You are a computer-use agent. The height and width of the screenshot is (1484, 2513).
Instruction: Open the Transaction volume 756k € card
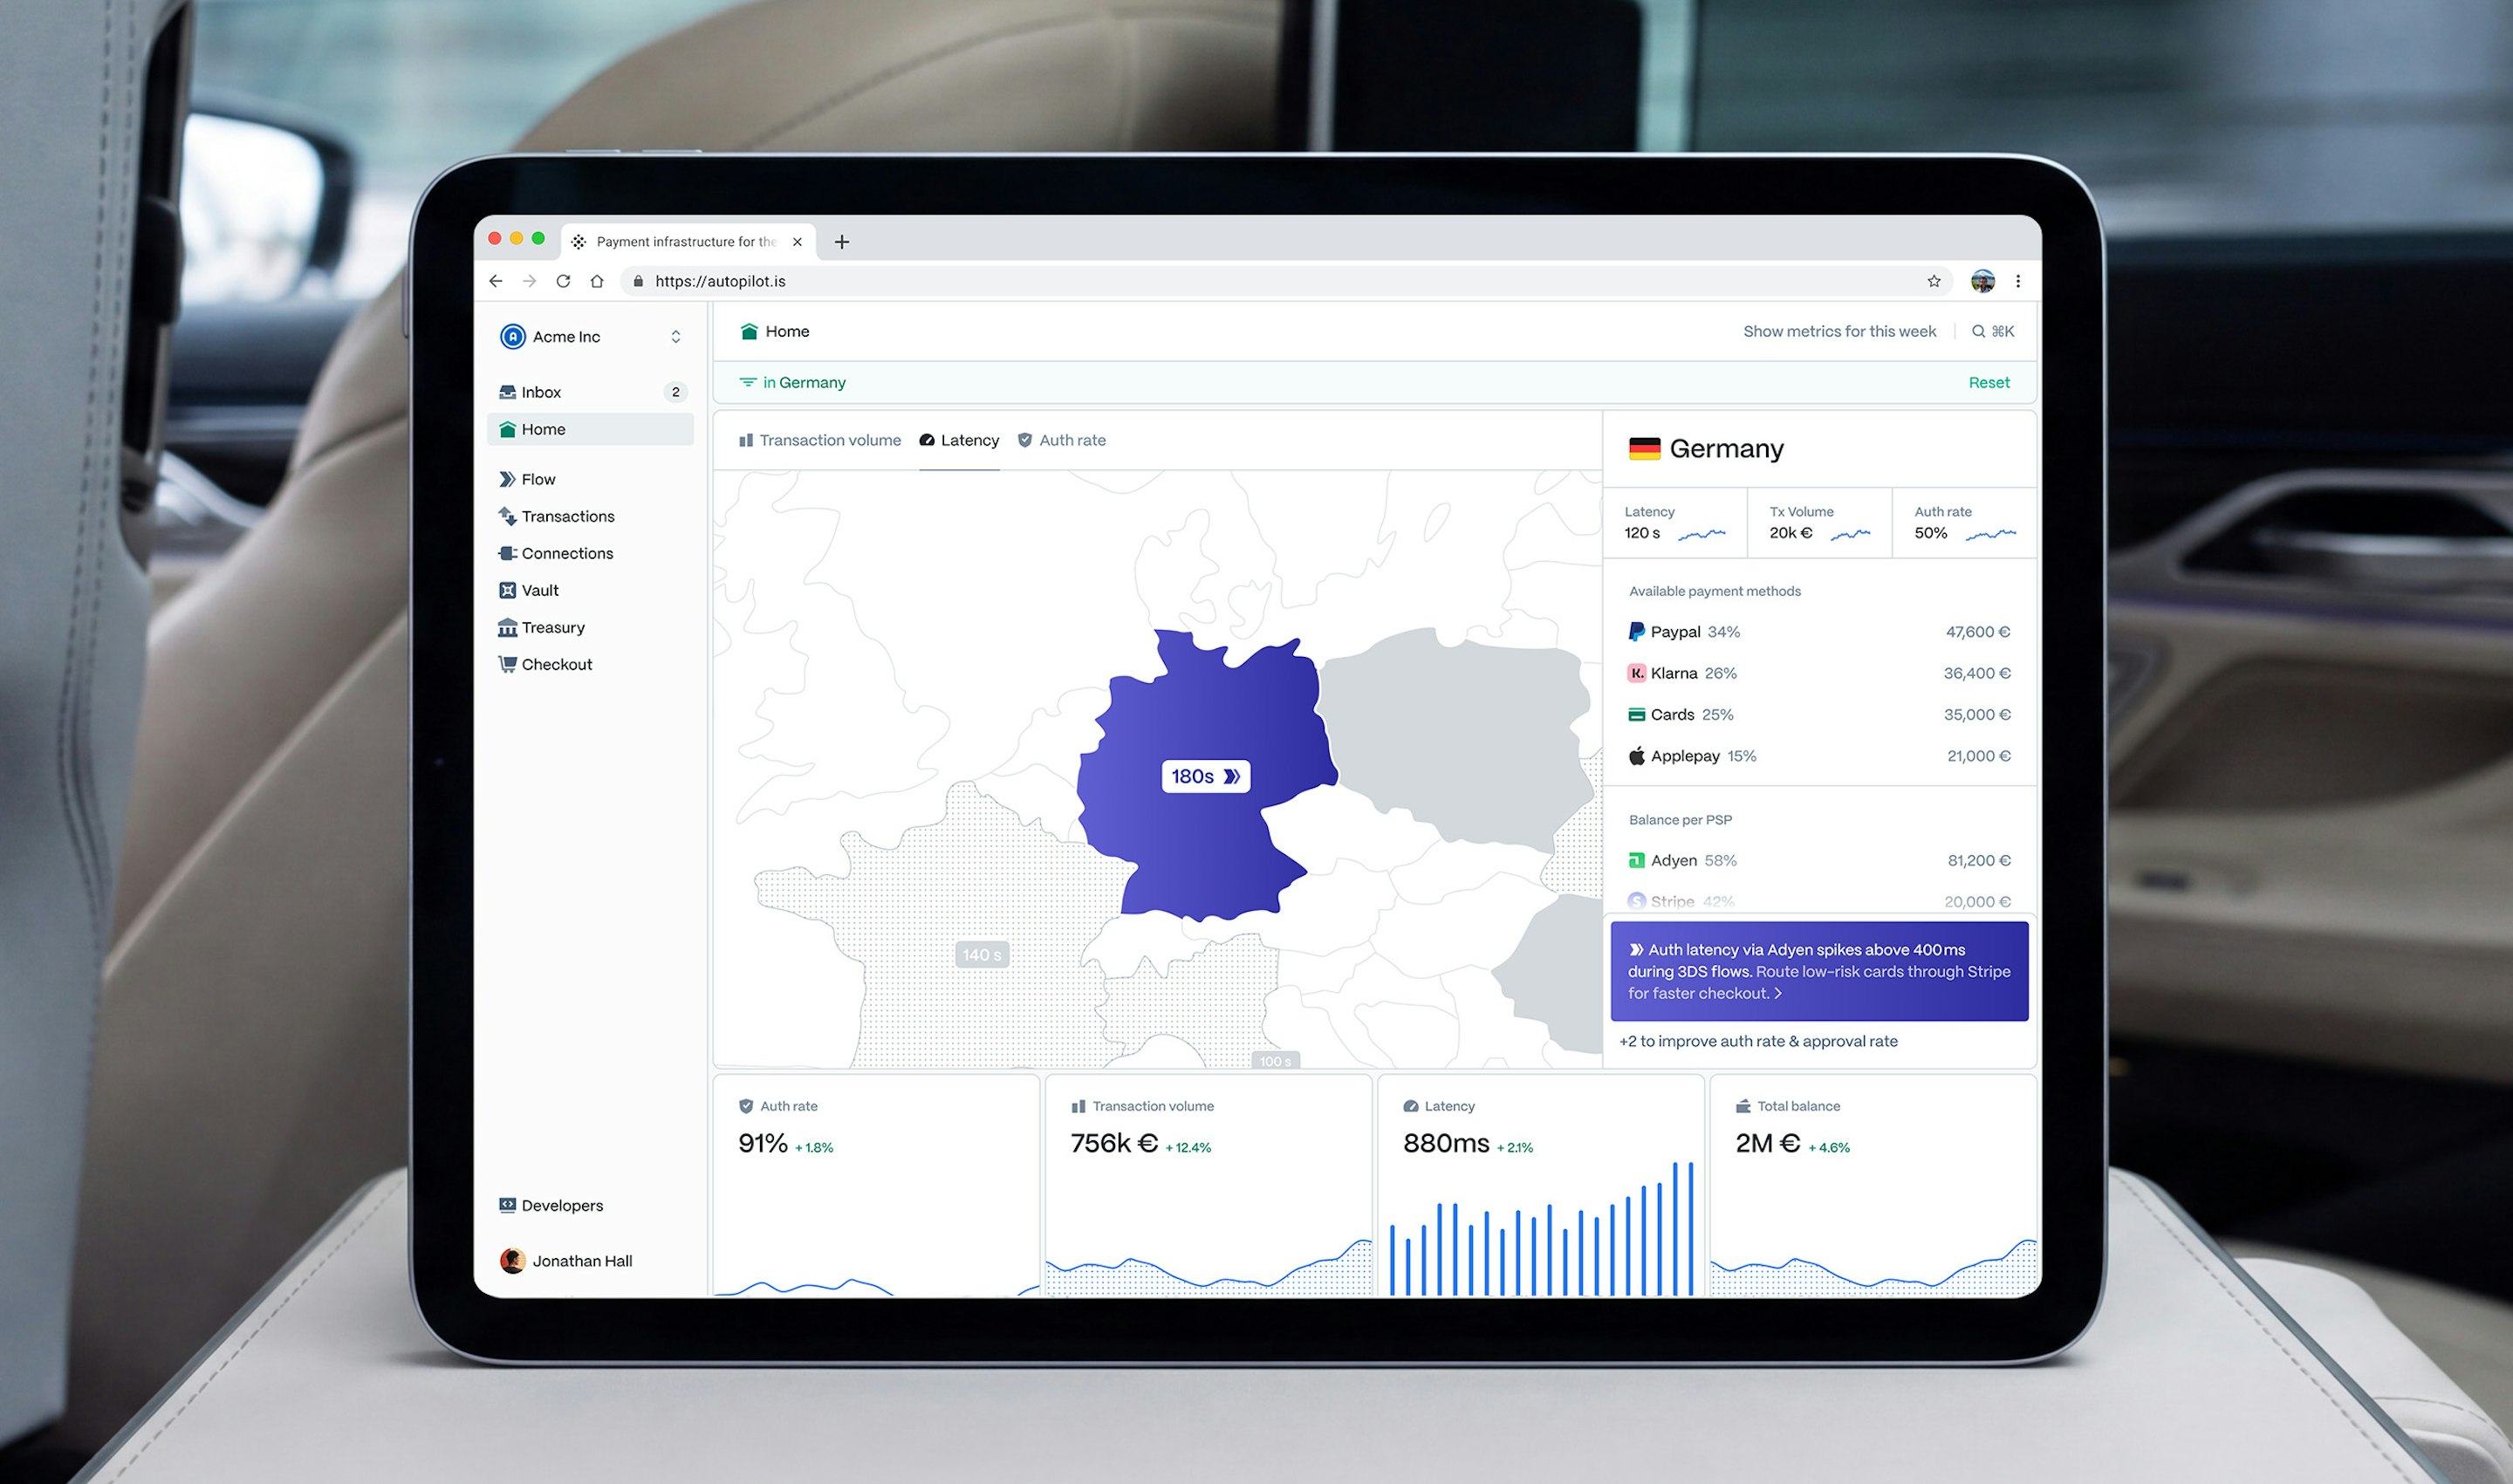[1209, 1186]
